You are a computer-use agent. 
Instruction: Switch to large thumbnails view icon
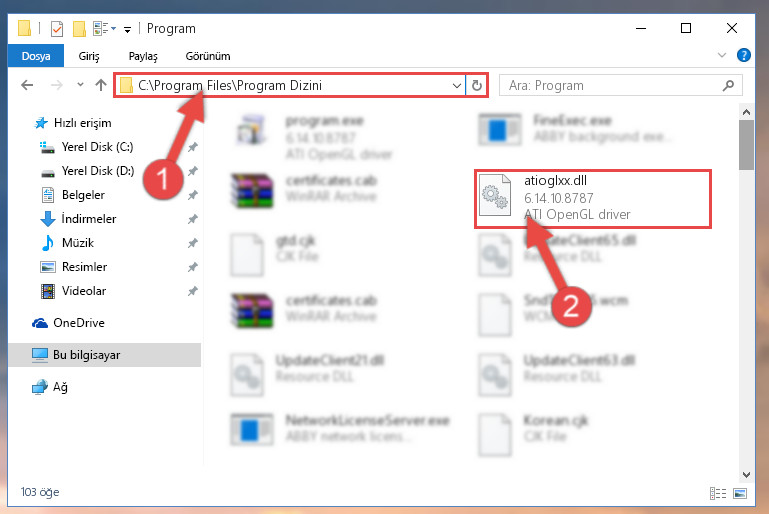point(740,493)
